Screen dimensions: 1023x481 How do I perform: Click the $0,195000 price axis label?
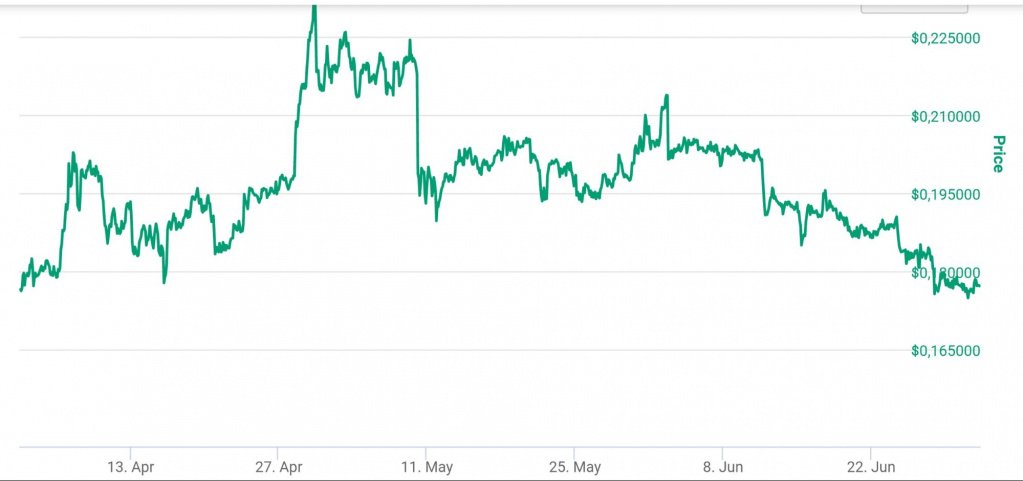pos(944,194)
